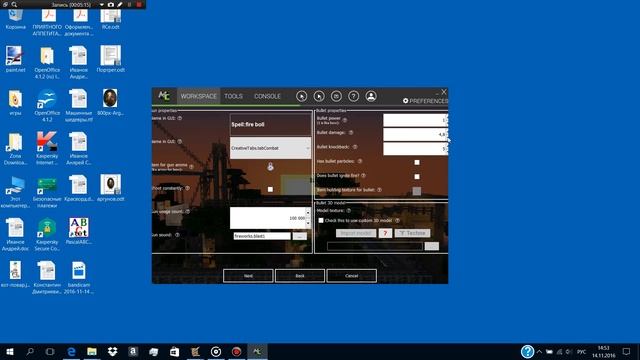The width and height of the screenshot is (640, 360).
Task: Click the MCreator logo icon
Action: [x=164, y=96]
